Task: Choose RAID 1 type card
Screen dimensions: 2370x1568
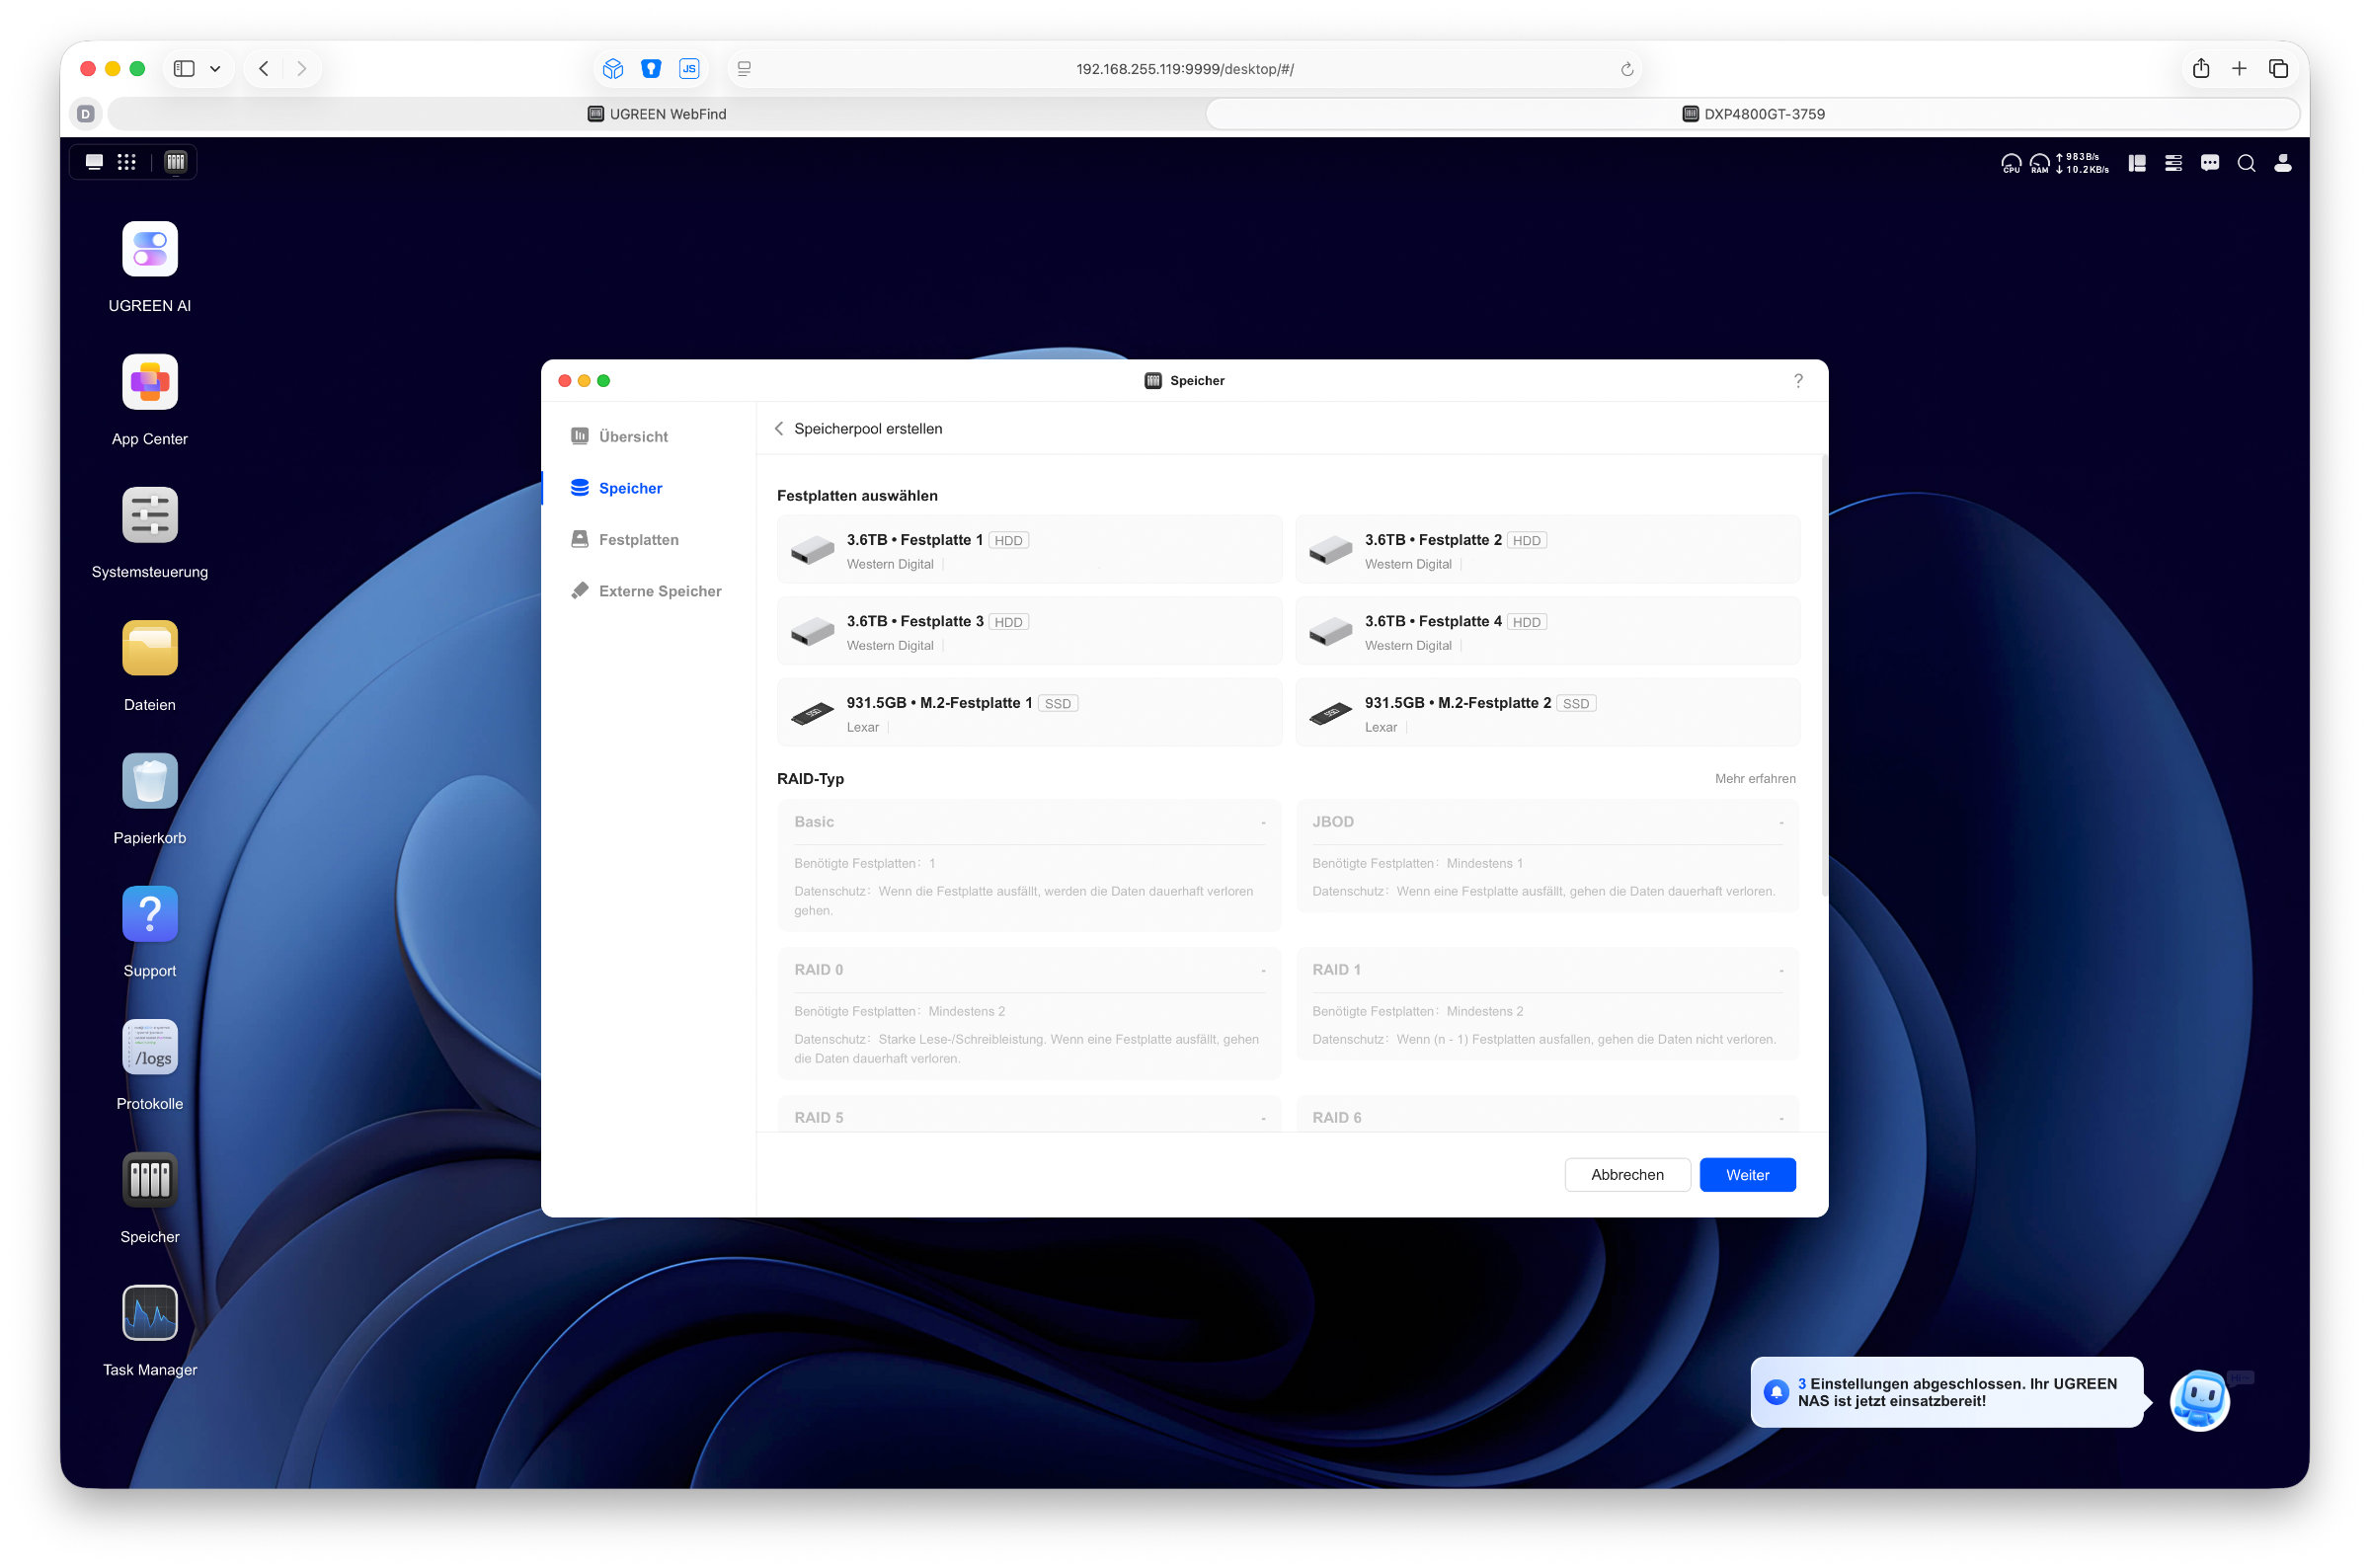Action: tap(1547, 1004)
